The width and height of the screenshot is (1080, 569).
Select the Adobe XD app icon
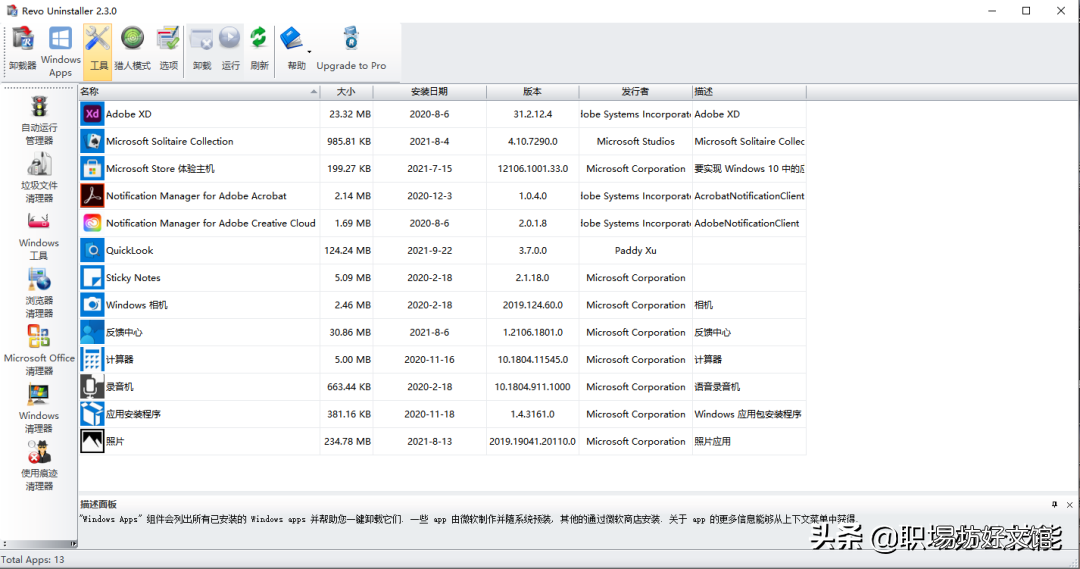tap(92, 114)
